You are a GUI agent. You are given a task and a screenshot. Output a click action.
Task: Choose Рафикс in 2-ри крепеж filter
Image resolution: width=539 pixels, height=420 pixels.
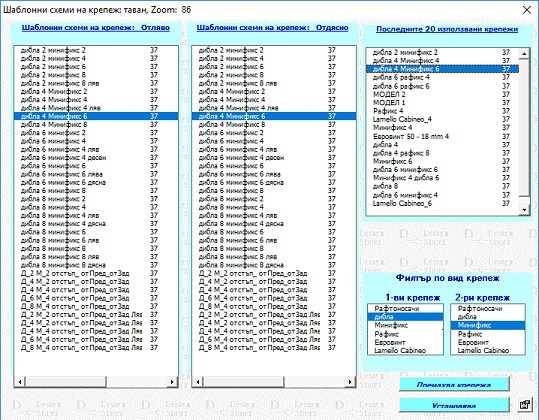[488, 334]
